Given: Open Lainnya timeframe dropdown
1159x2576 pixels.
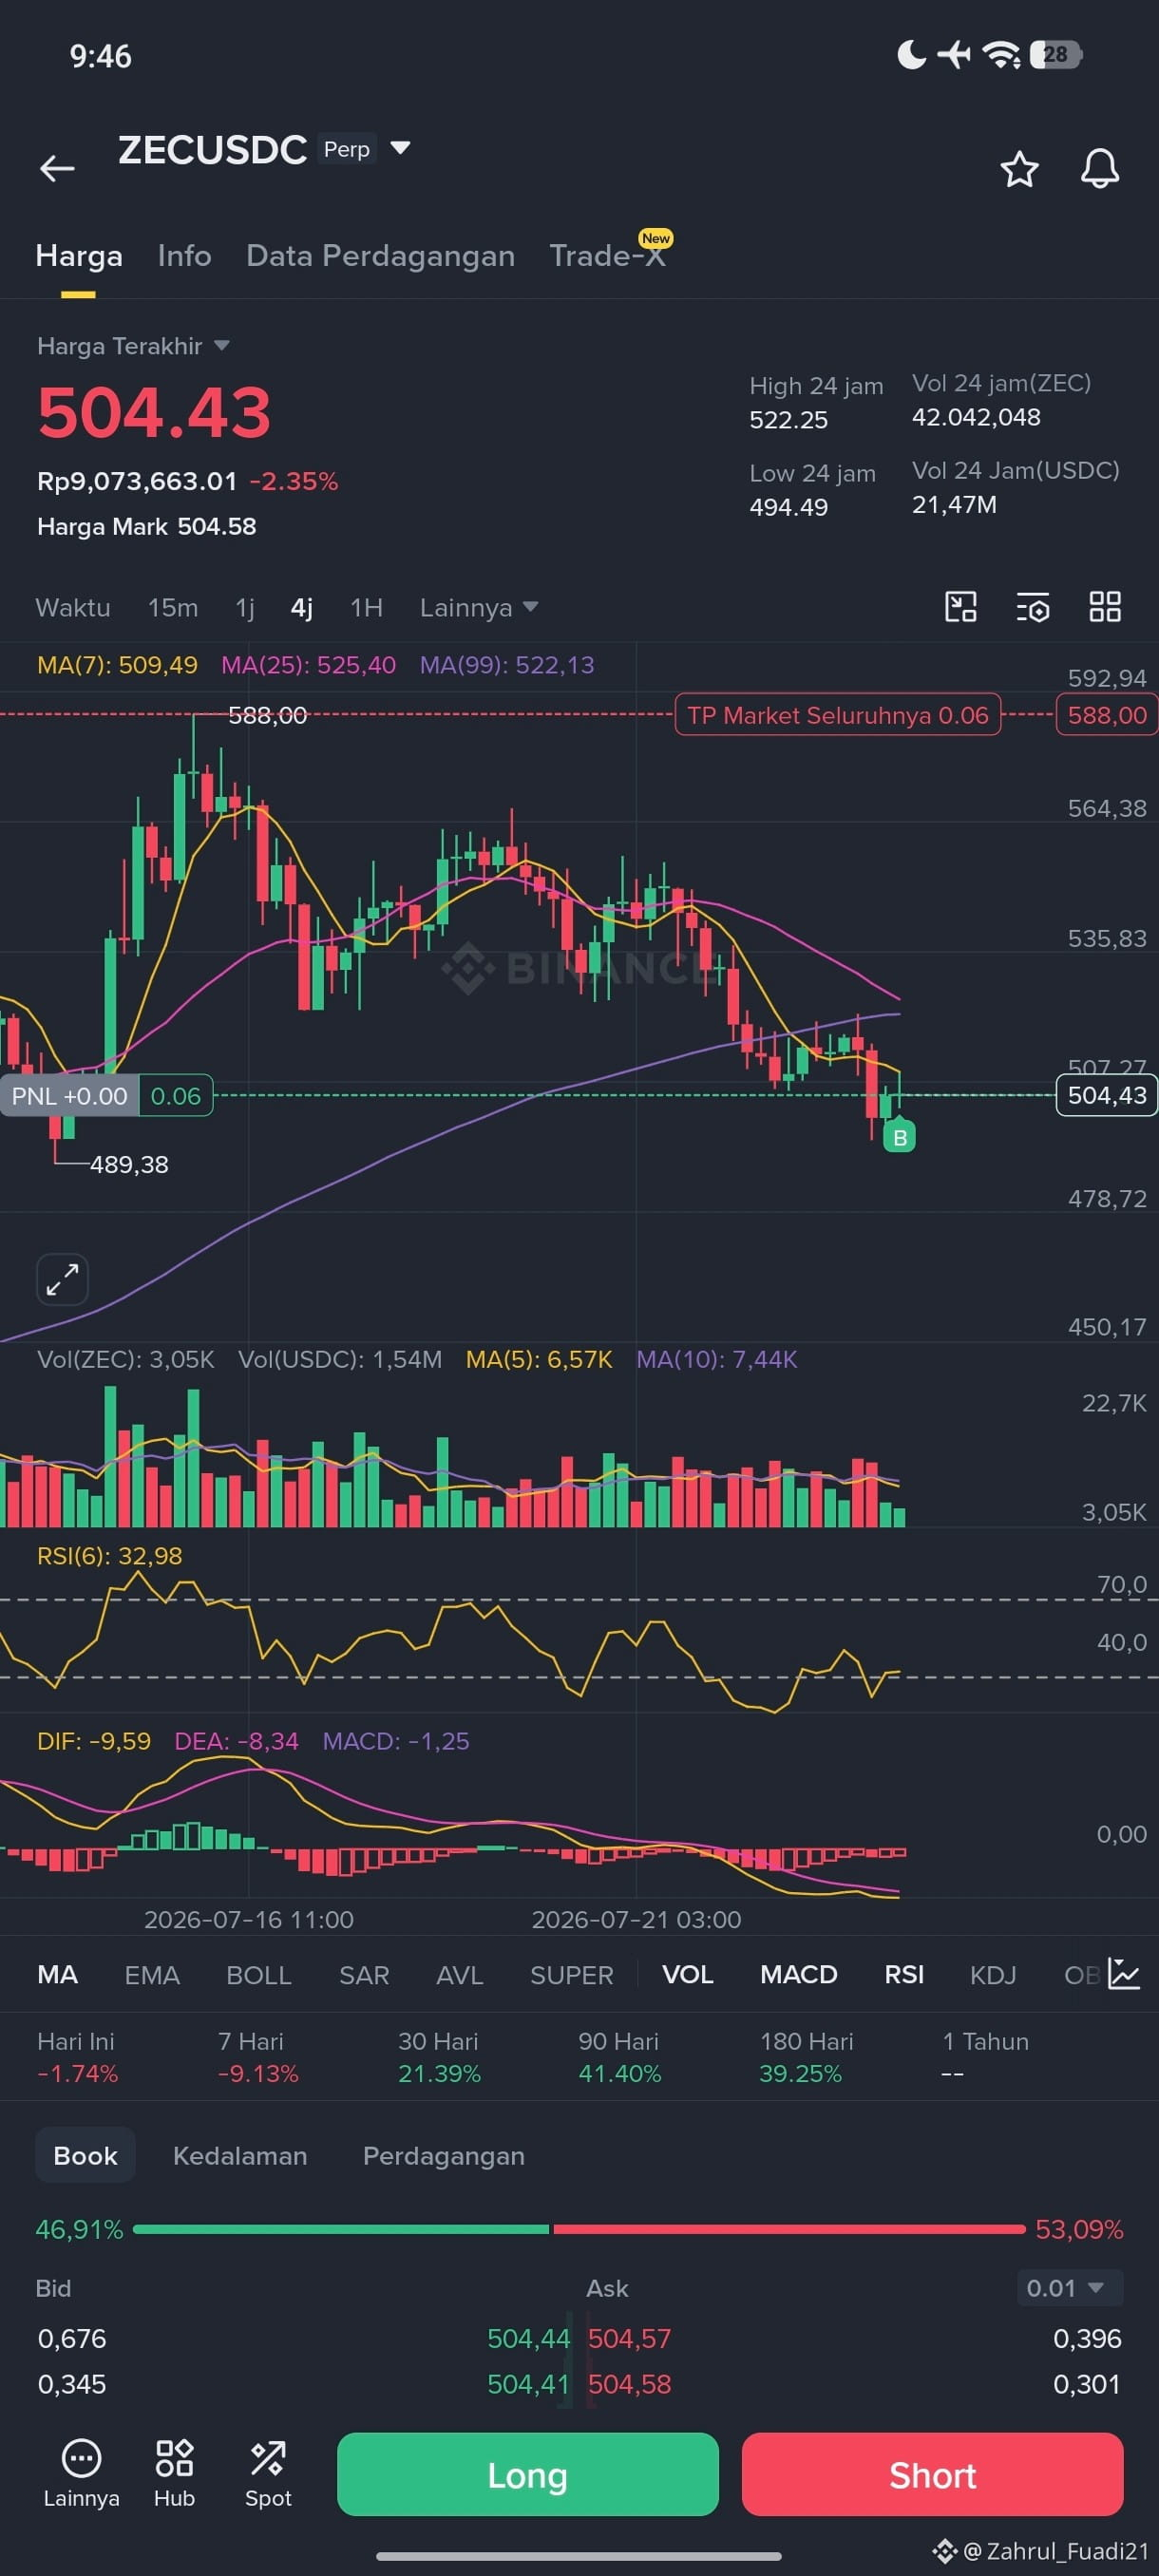Looking at the screenshot, I should pyautogui.click(x=479, y=608).
